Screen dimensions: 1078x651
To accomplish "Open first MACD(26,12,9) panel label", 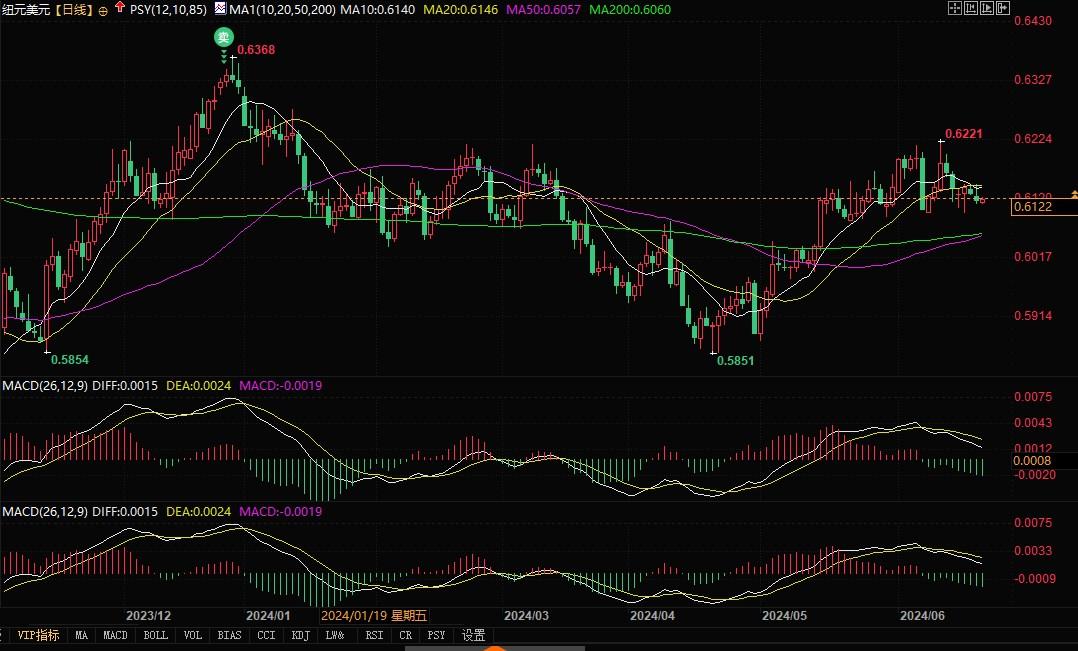I will point(44,385).
